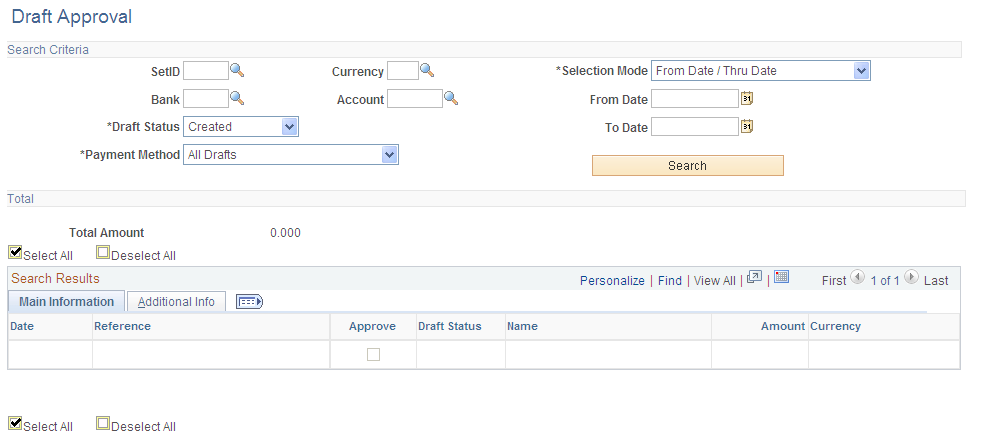Viewport: 986px width, 439px height.
Task: Focus the Bank input field
Action: point(206,99)
